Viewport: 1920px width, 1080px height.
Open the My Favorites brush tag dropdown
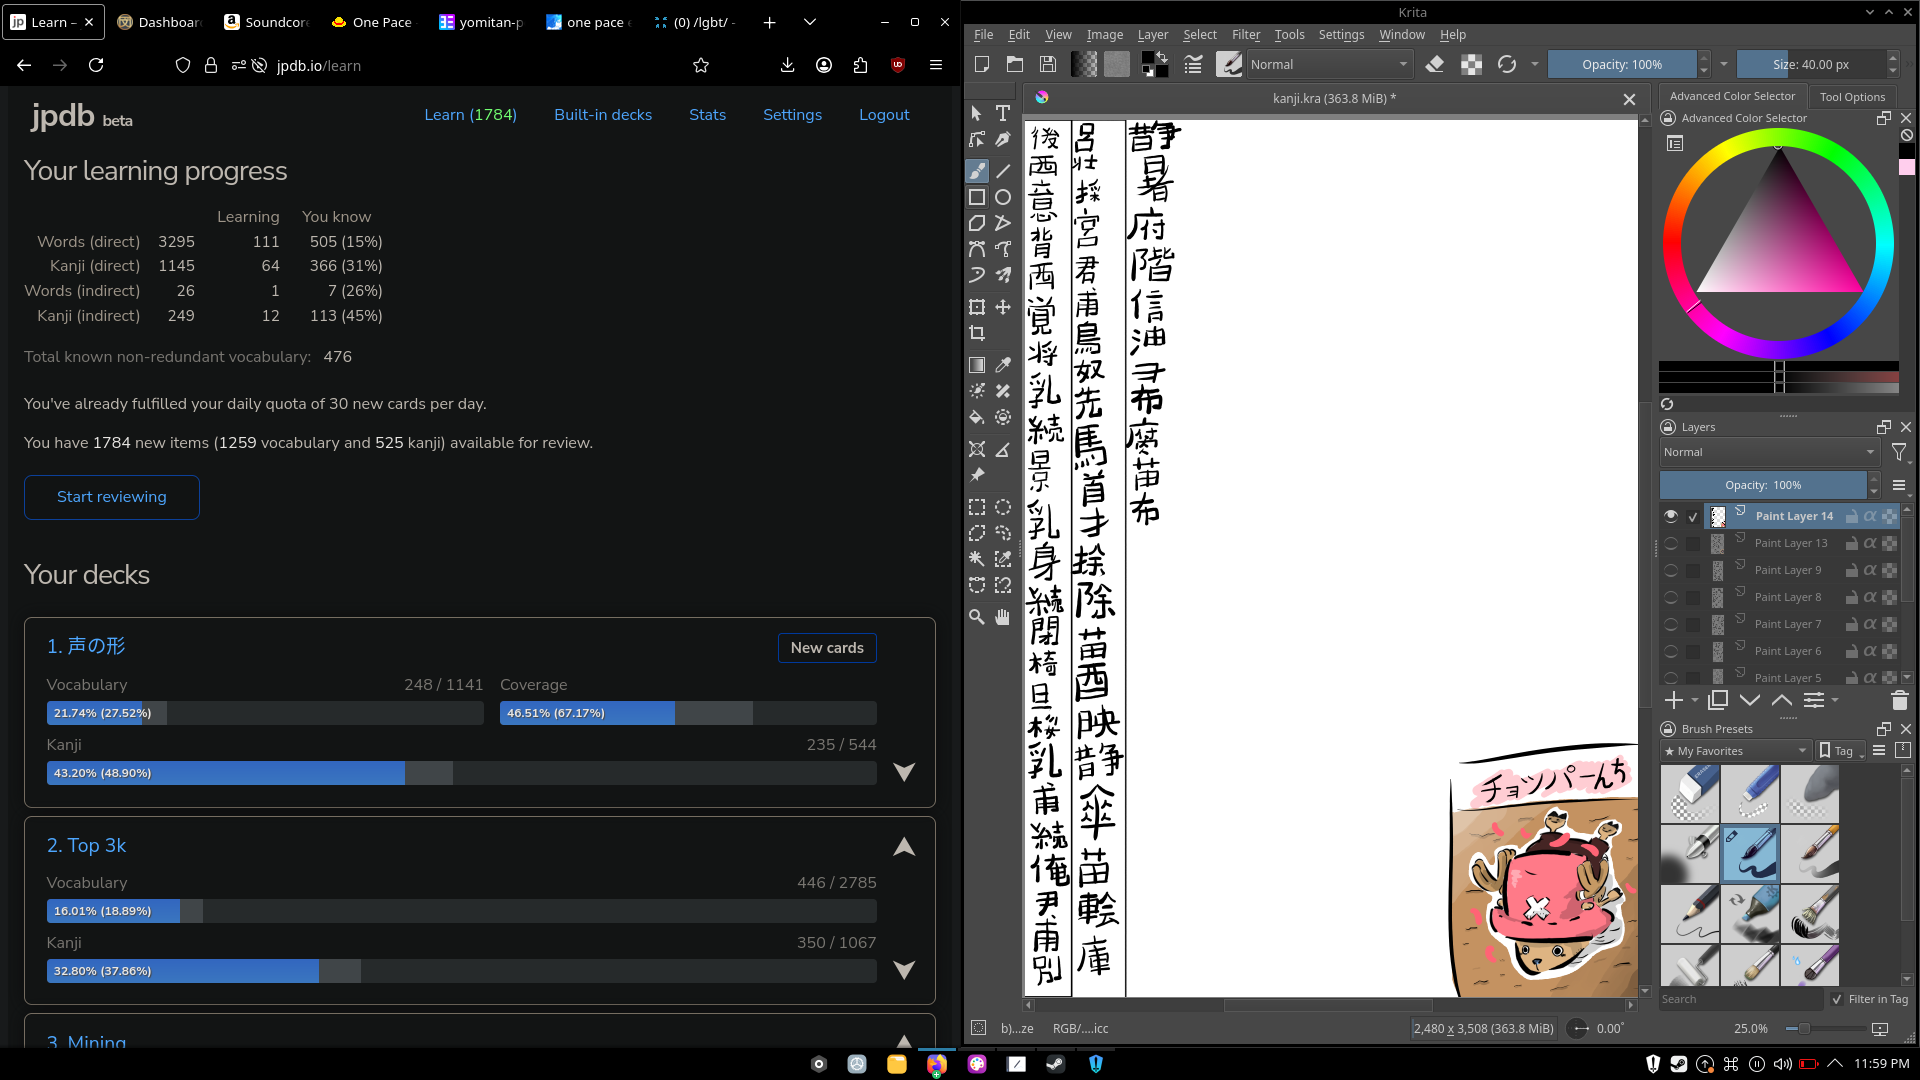coord(1735,751)
